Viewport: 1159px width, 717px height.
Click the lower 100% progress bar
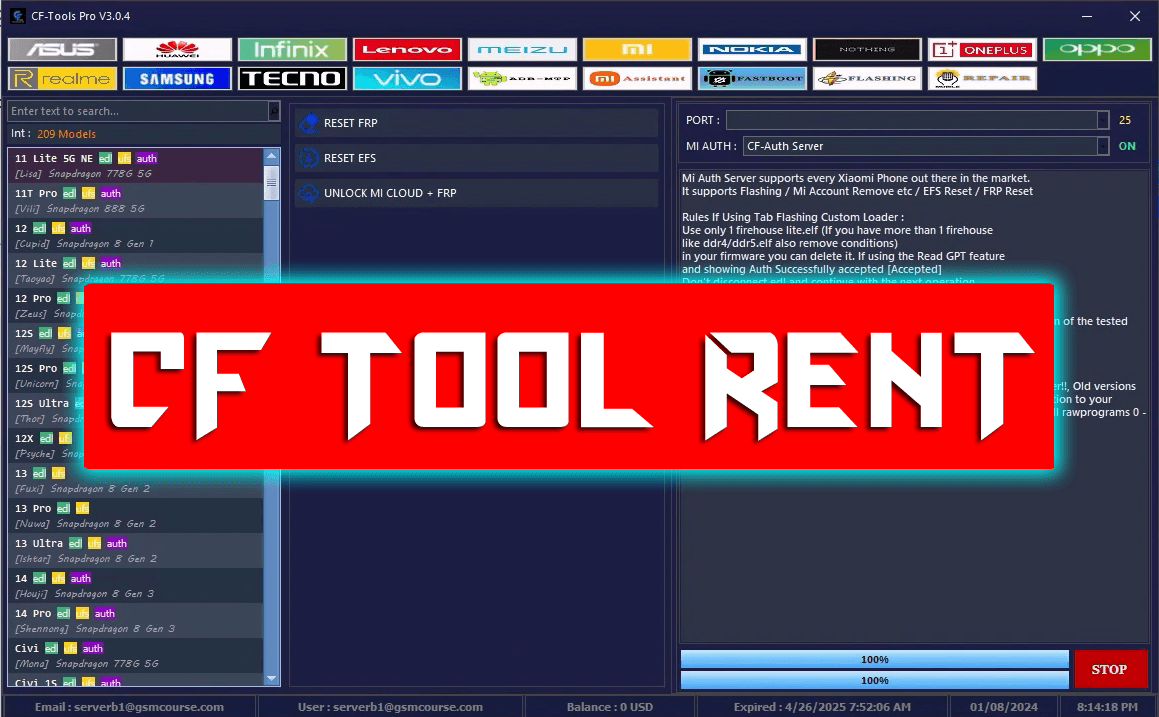(874, 680)
